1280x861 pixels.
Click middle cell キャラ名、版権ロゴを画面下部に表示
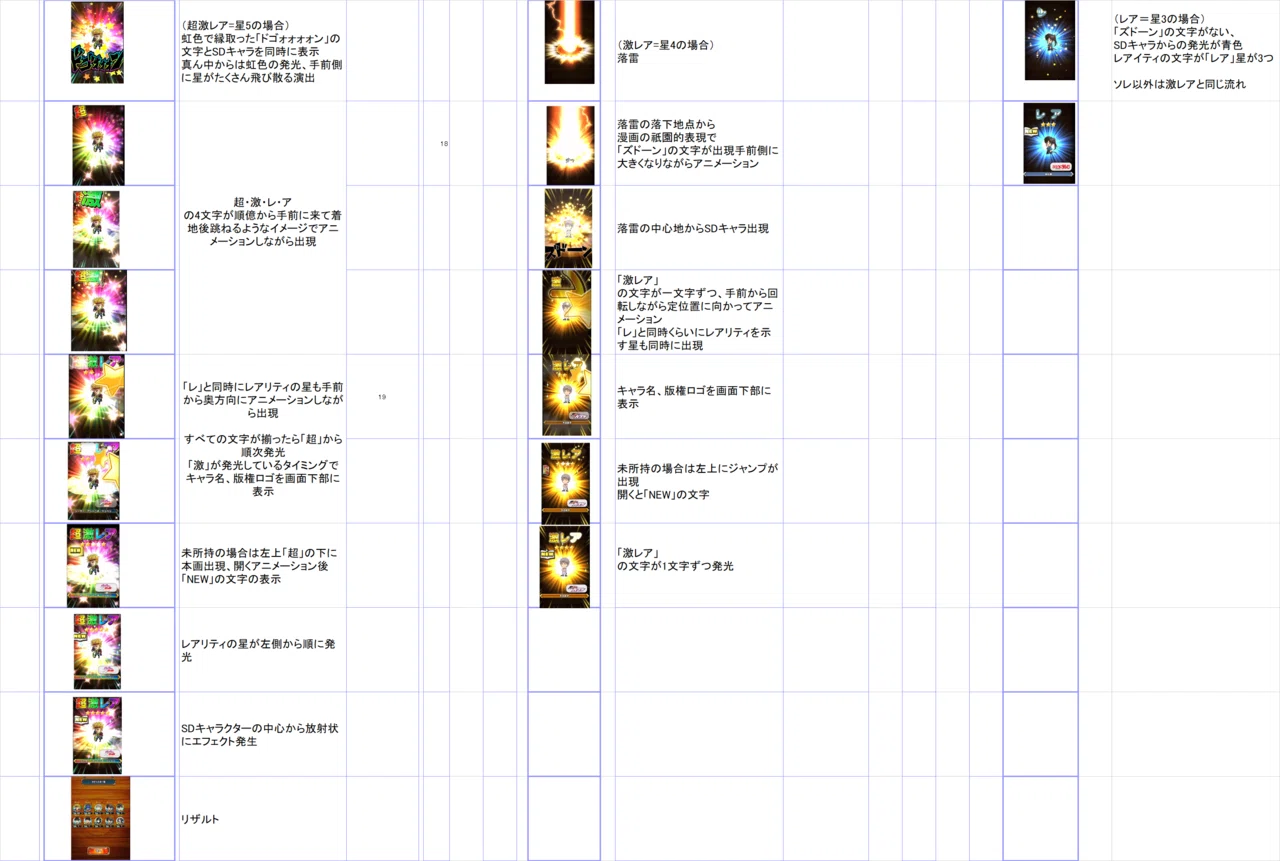pos(698,397)
